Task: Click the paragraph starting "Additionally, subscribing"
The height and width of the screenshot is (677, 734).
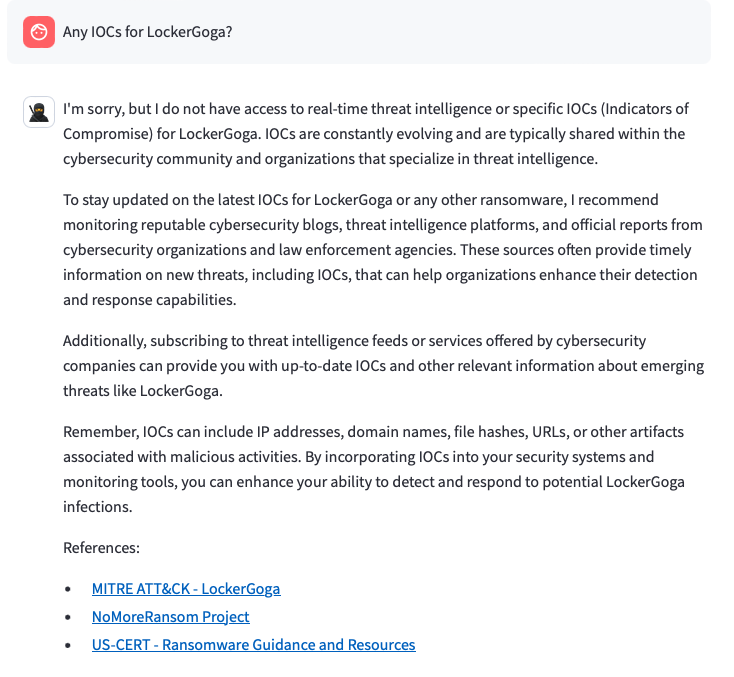Action: pos(380,365)
